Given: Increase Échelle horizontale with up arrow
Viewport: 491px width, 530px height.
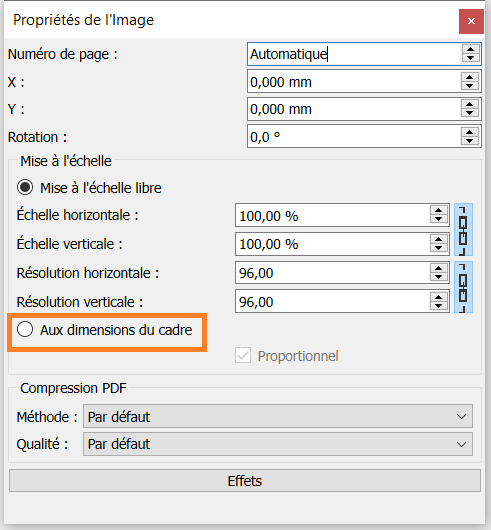Looking at the screenshot, I should (439, 210).
